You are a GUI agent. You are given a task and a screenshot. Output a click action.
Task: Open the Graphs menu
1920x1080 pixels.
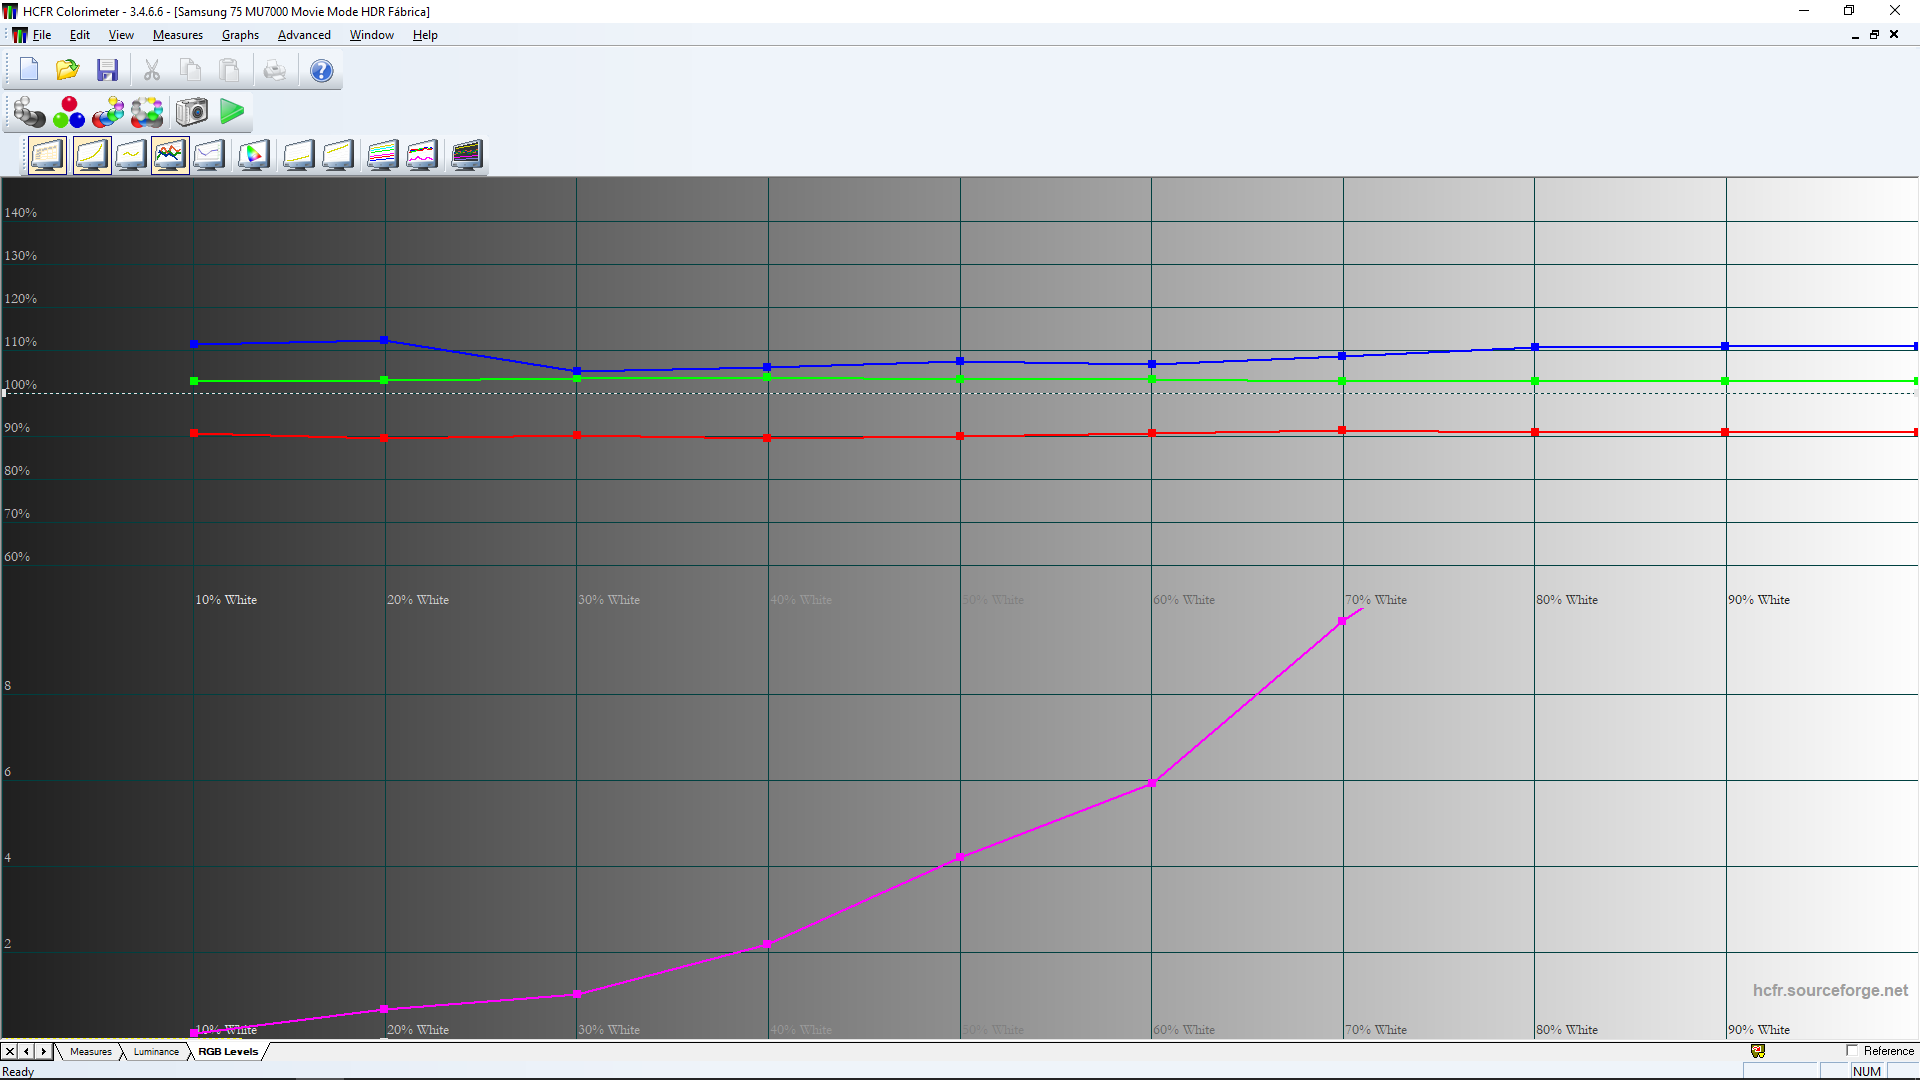240,35
